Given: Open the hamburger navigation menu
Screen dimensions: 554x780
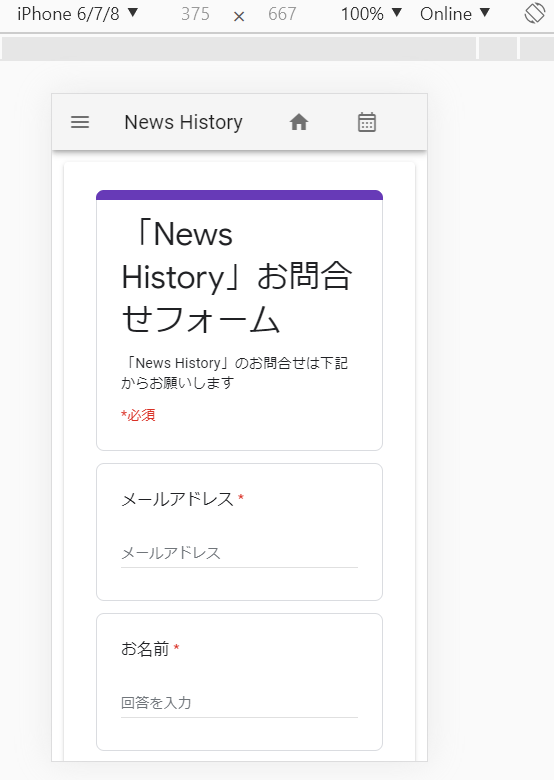Looking at the screenshot, I should 80,122.
